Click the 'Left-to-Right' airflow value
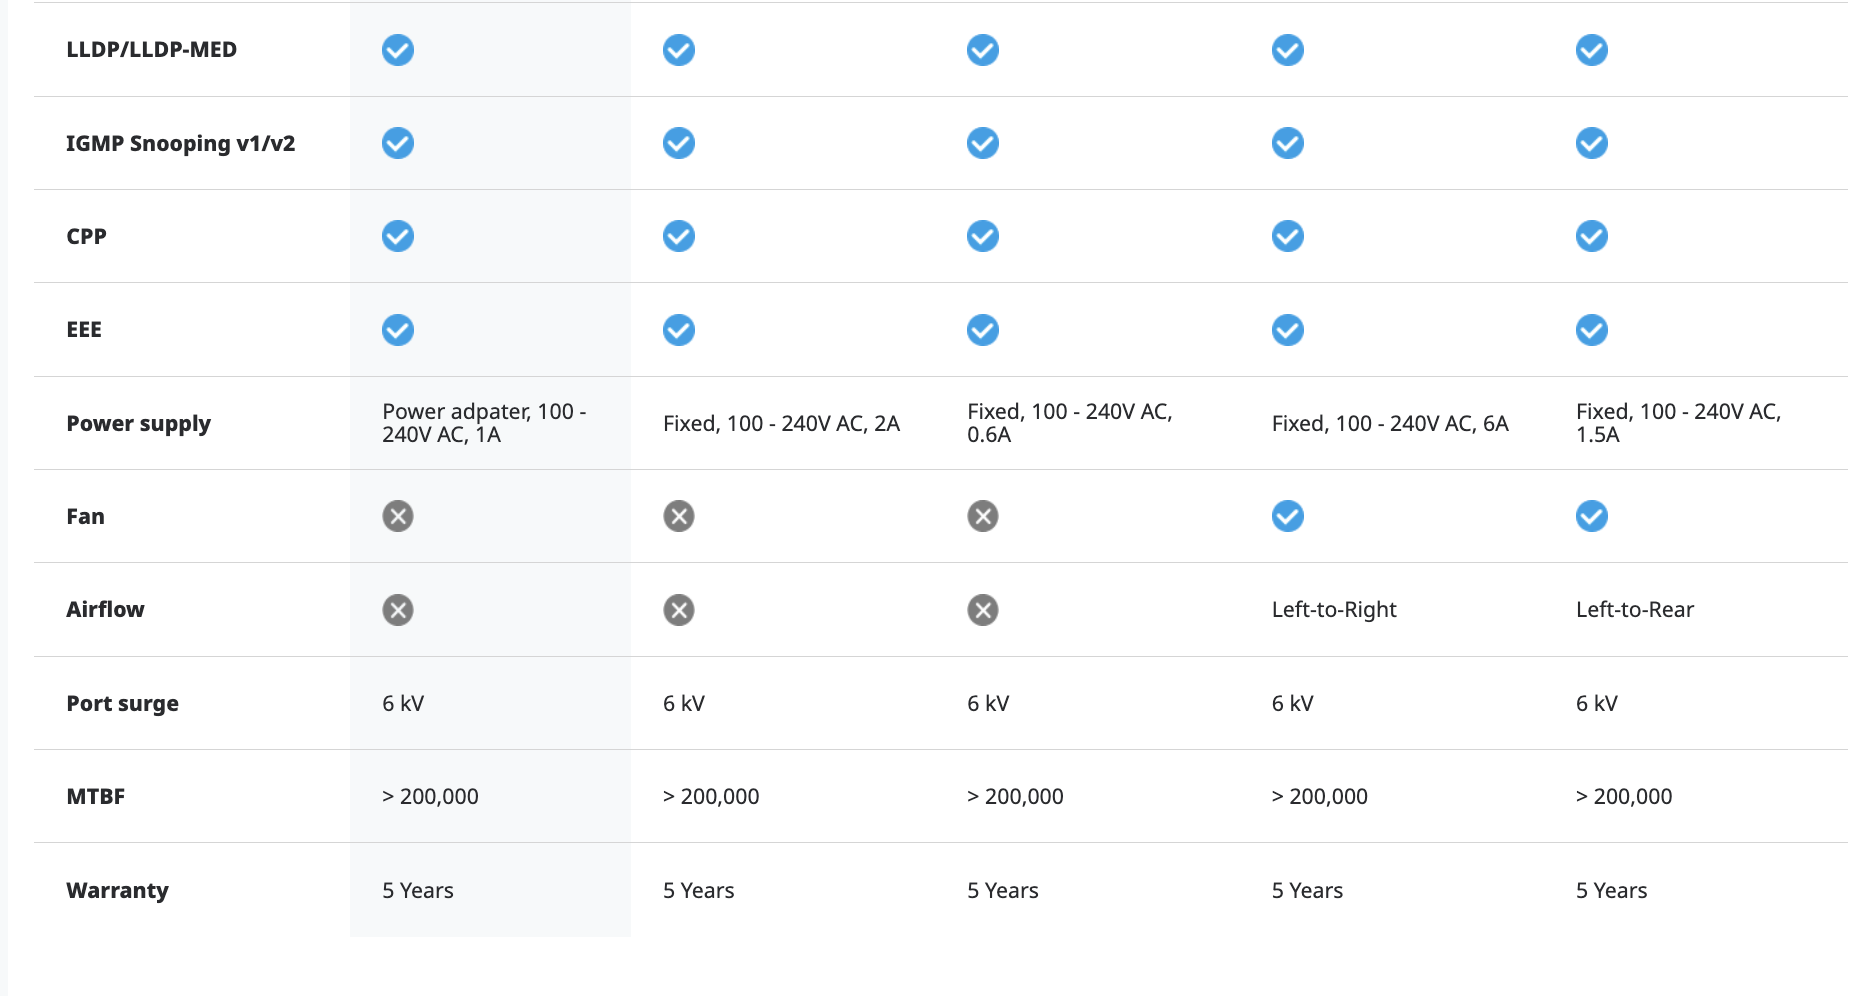This screenshot has width=1862, height=996. [x=1333, y=610]
